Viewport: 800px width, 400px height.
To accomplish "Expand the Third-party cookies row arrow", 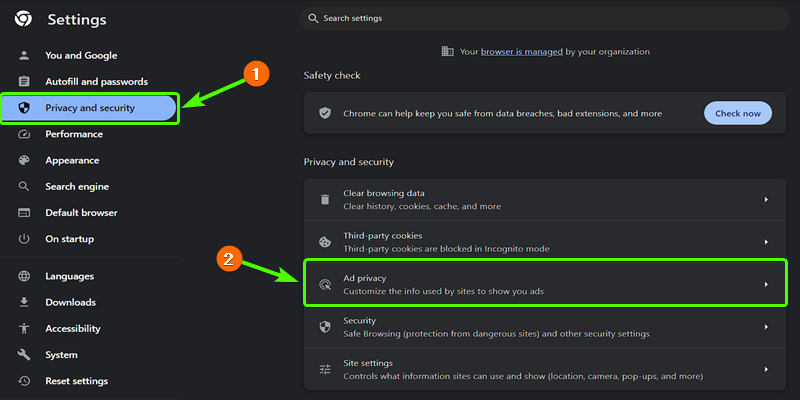I will [x=766, y=242].
